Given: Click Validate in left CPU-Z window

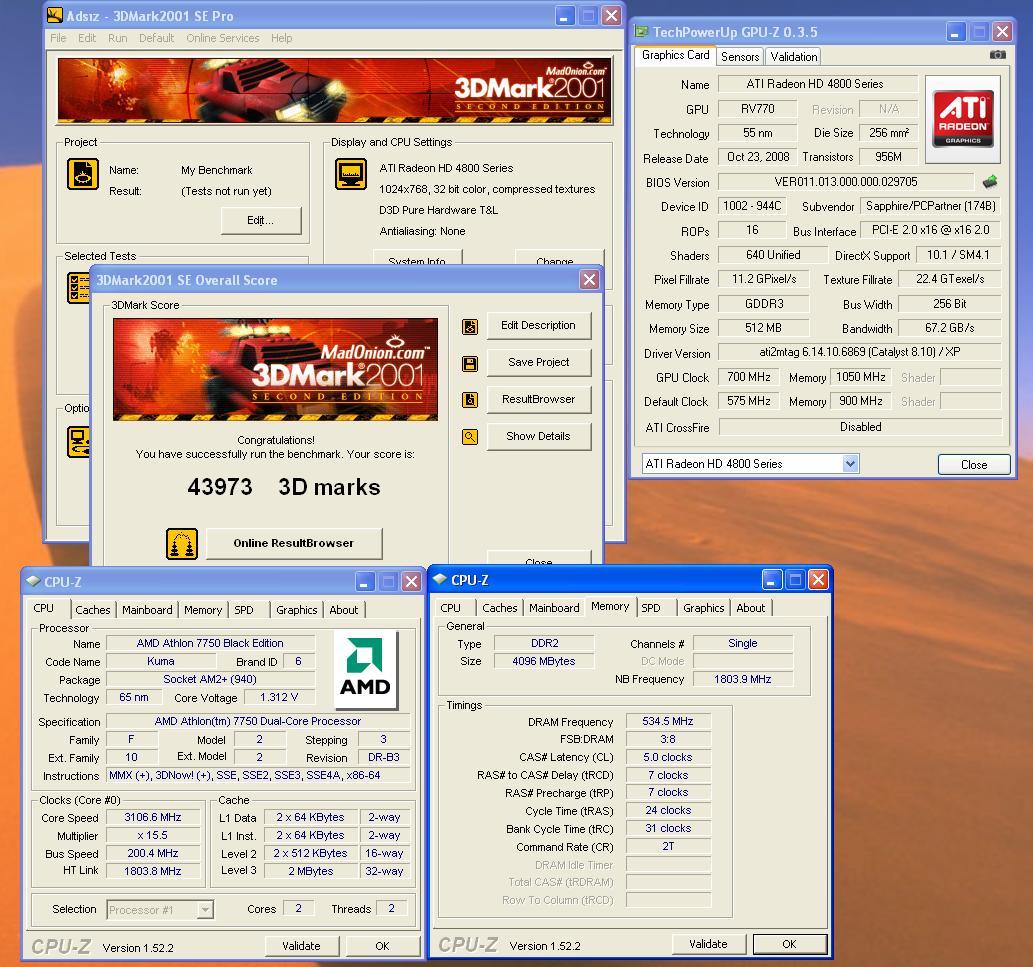Looking at the screenshot, I should point(302,946).
